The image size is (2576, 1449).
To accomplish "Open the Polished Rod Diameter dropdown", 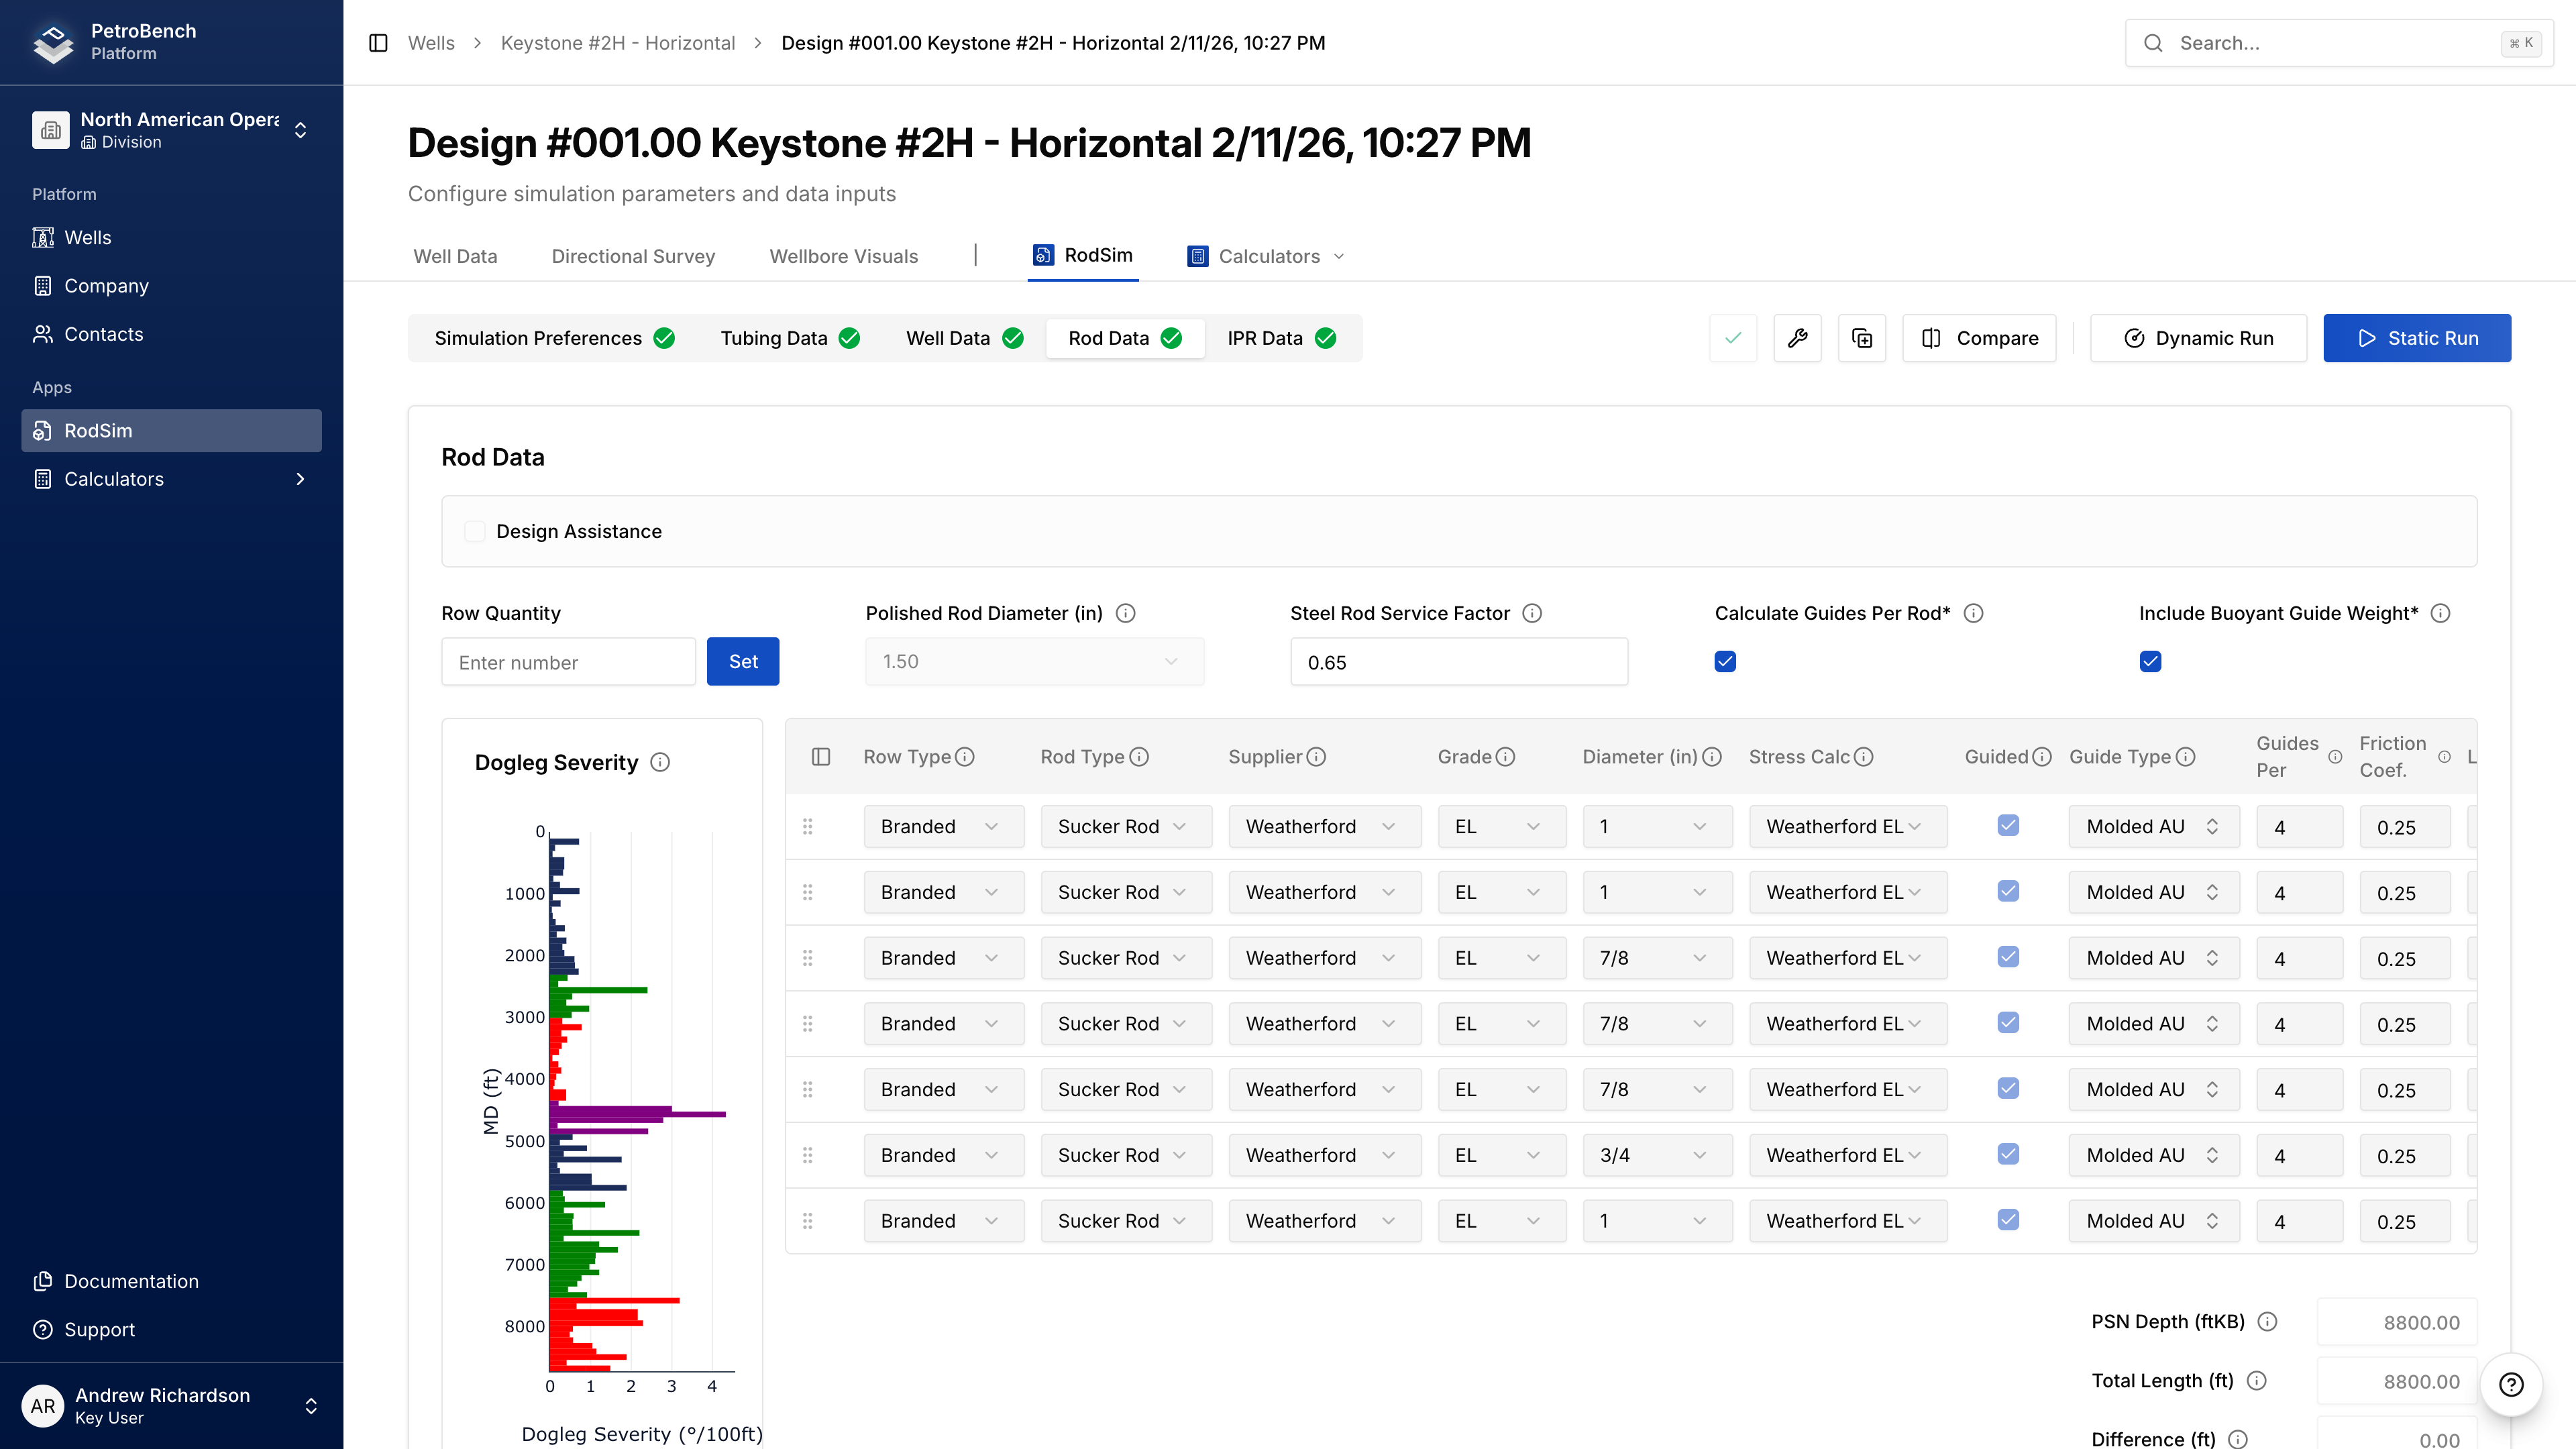I will click(1034, 662).
